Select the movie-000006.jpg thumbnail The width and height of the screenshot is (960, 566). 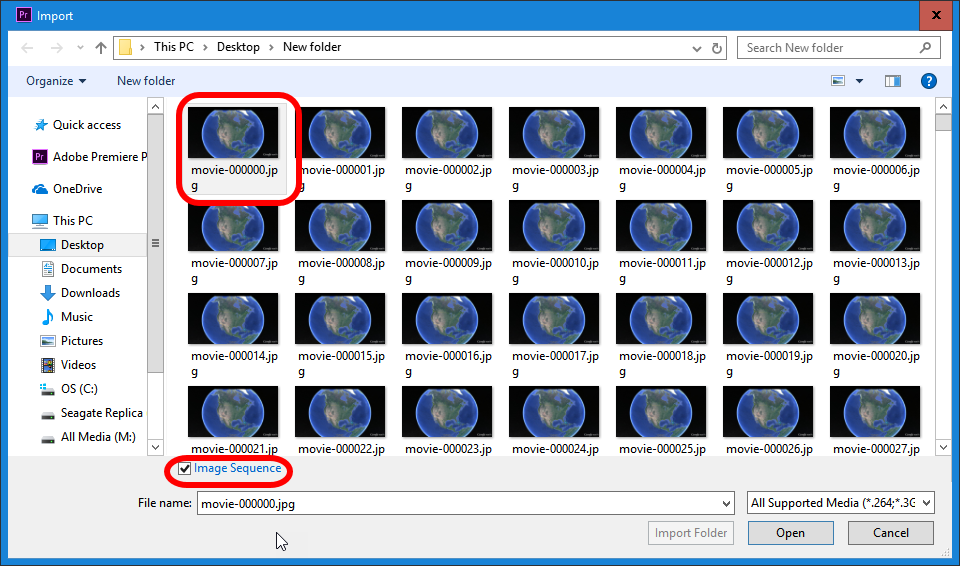[875, 134]
